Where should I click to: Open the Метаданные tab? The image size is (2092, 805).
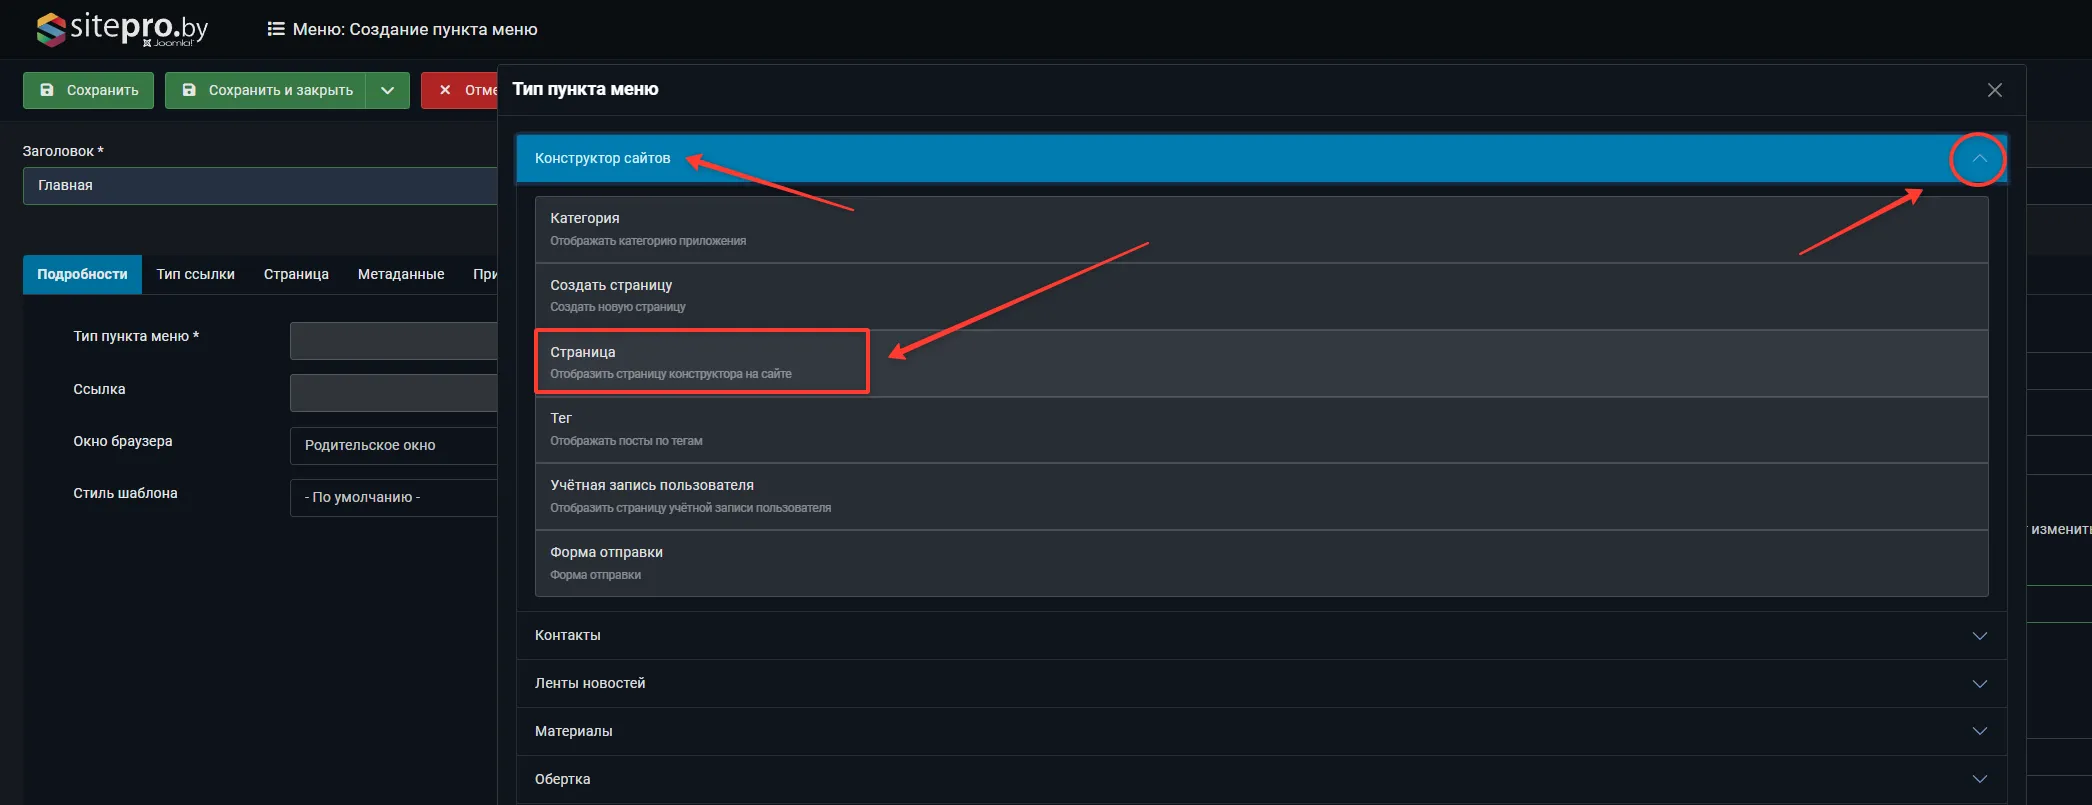pyautogui.click(x=401, y=275)
